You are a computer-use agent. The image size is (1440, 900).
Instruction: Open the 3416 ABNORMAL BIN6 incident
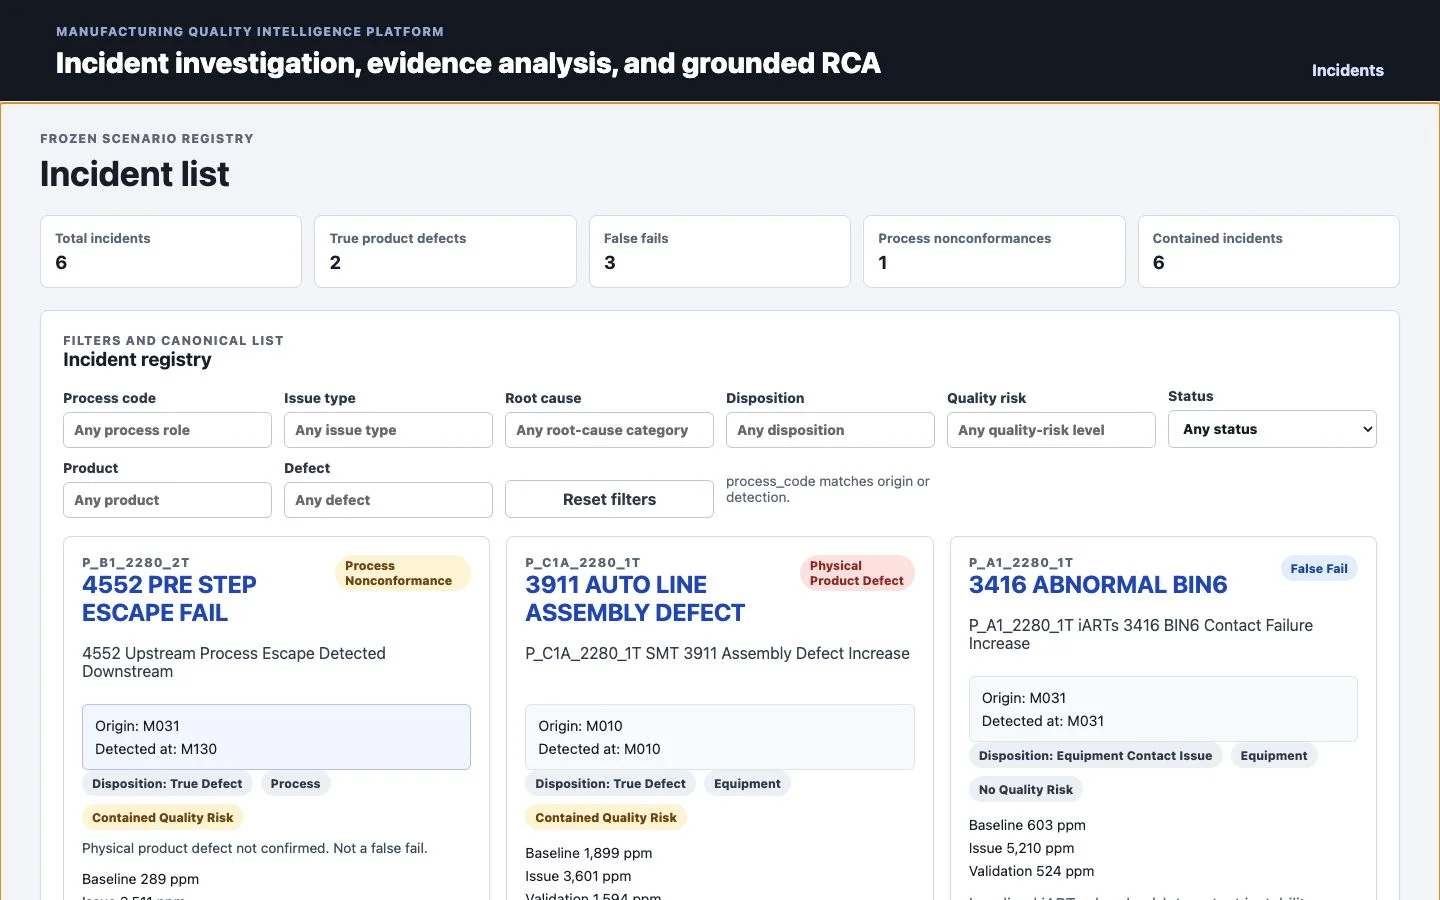(x=1098, y=585)
